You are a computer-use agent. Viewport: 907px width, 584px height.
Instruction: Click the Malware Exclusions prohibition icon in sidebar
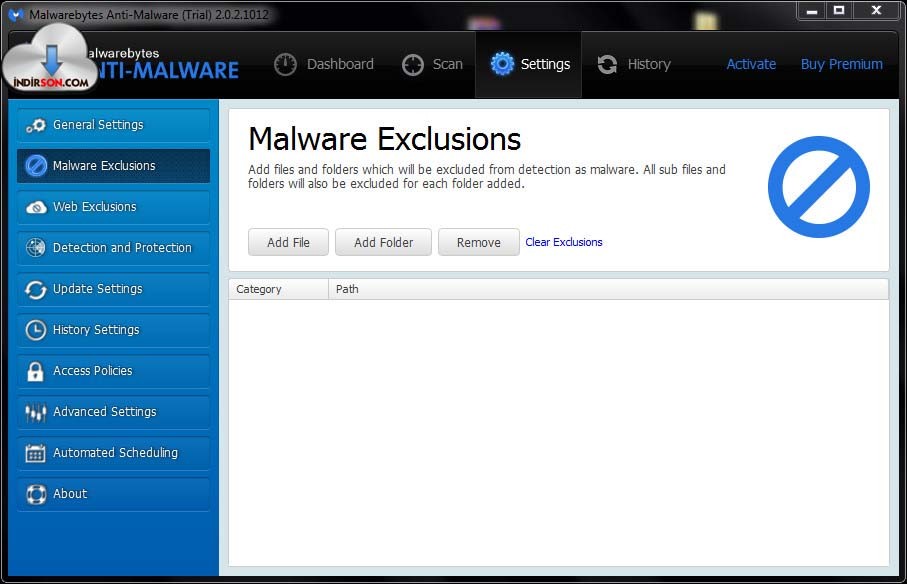point(36,166)
